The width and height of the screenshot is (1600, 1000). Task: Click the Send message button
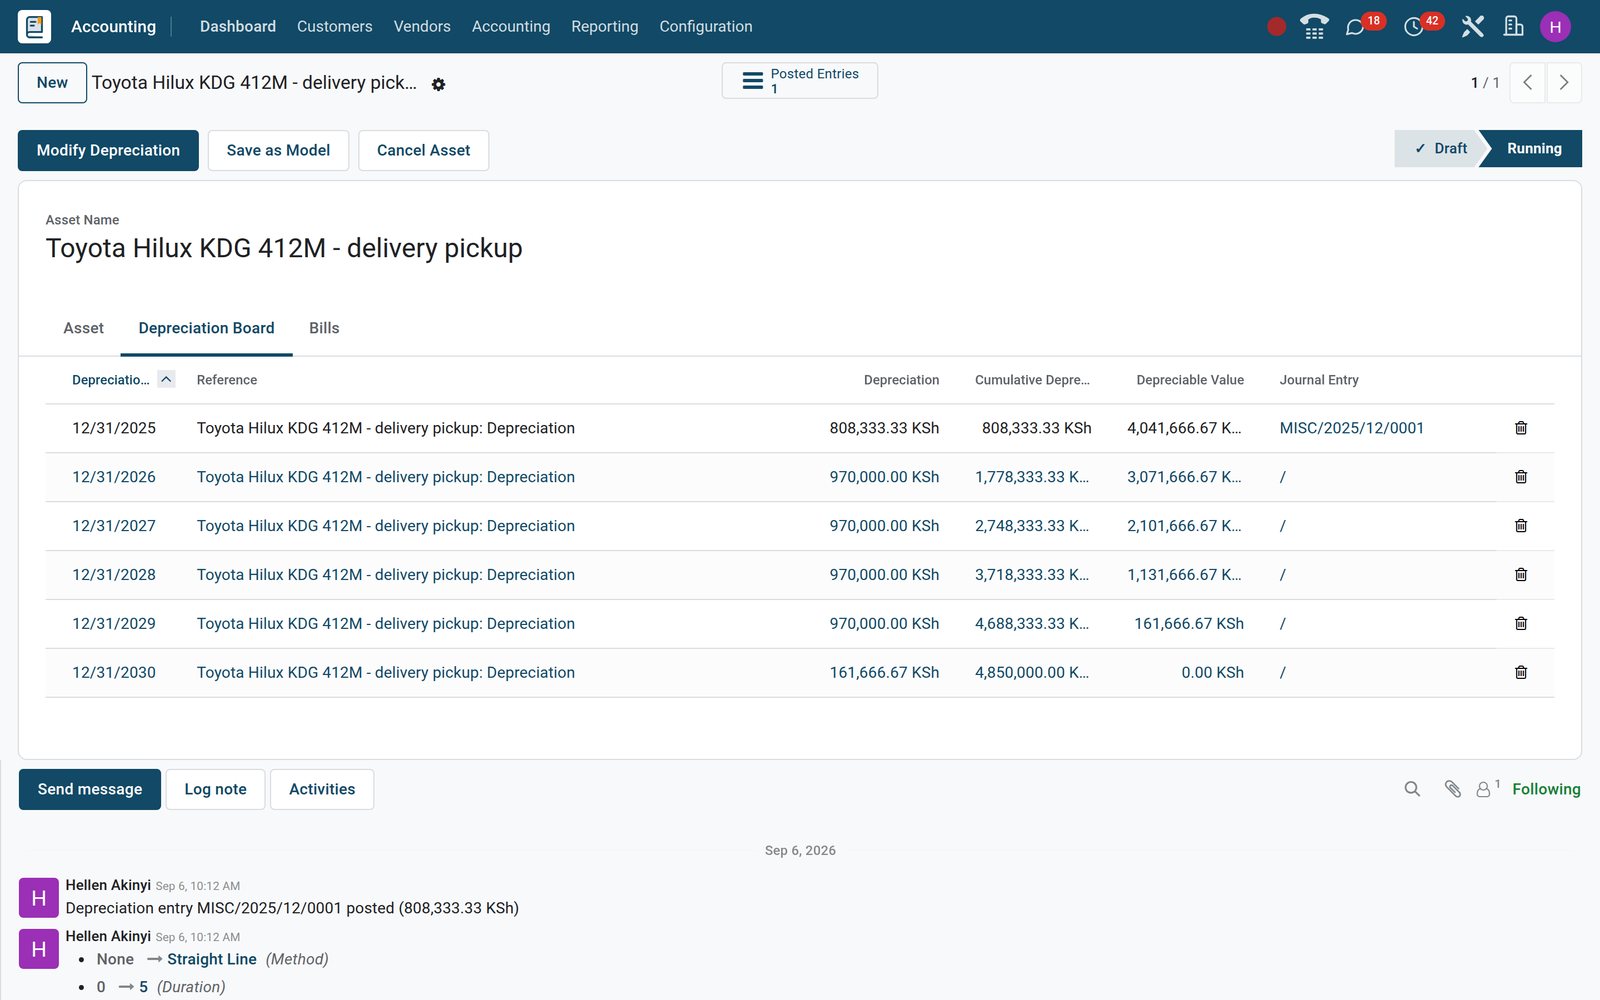coord(90,789)
